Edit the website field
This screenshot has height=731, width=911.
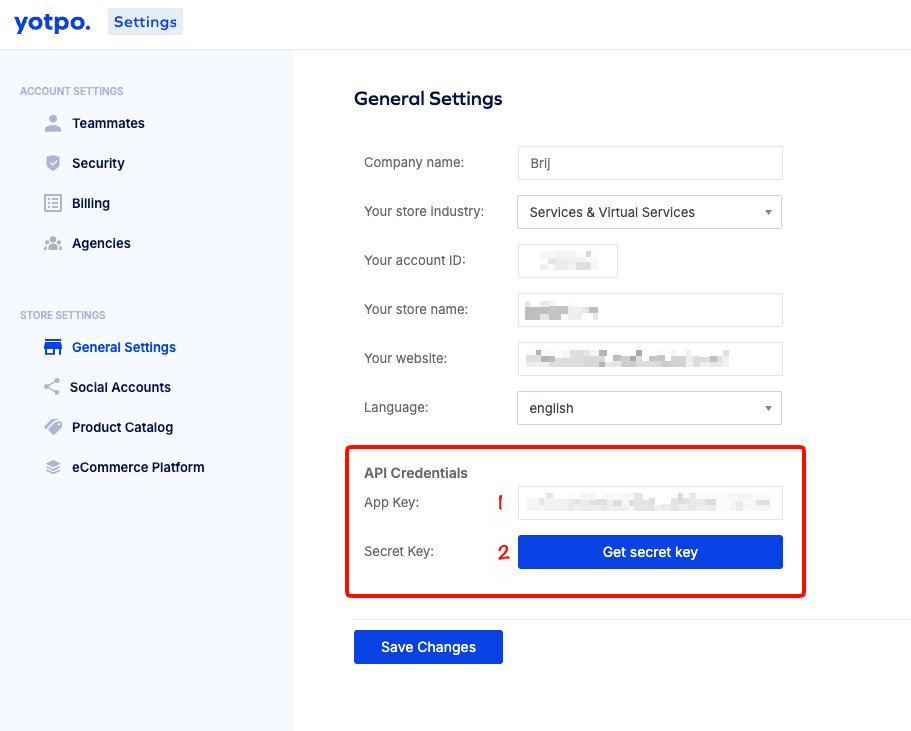[650, 359]
